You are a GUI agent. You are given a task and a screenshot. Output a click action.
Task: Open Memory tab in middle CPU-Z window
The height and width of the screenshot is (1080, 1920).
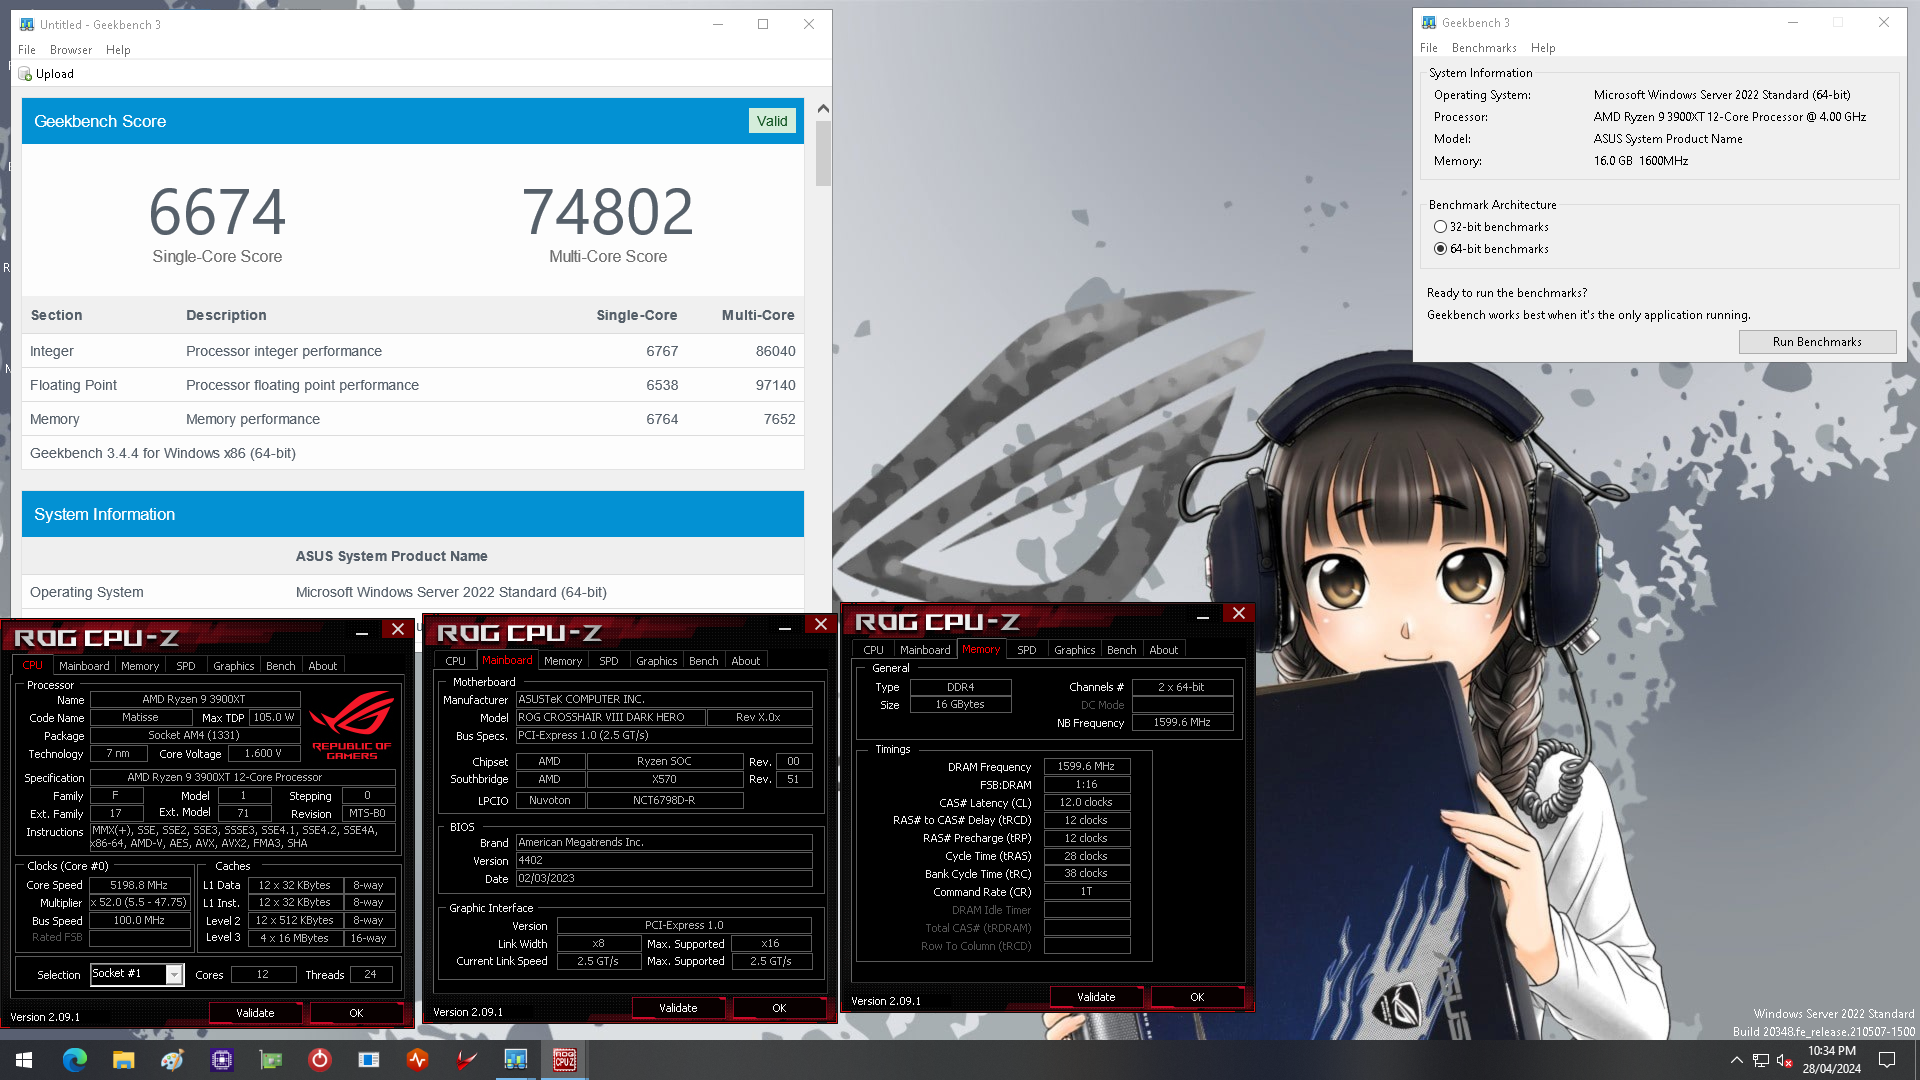563,661
